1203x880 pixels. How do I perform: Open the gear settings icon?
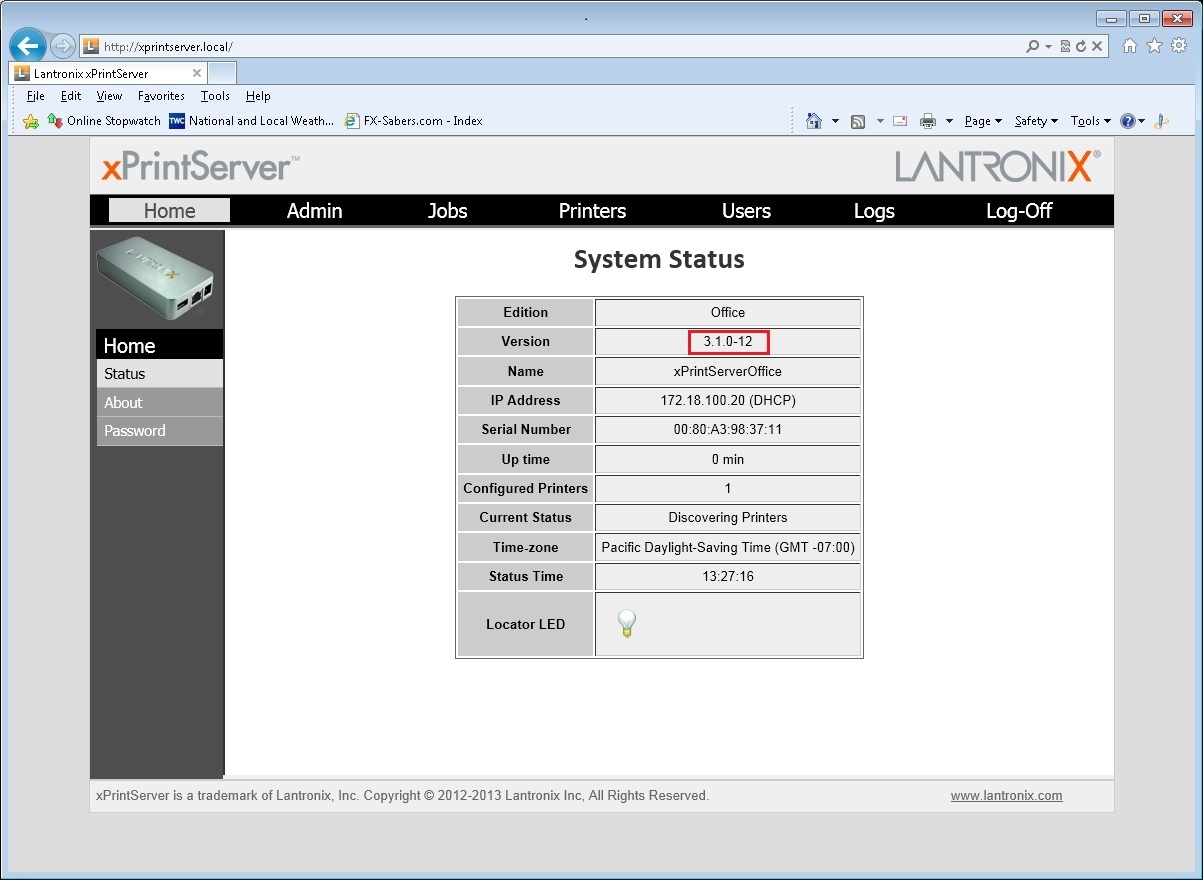click(x=1180, y=46)
